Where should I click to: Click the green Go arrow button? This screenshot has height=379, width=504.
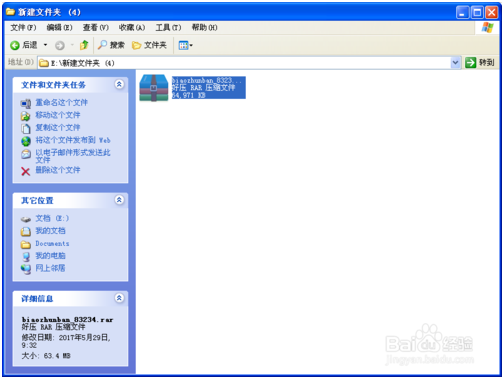pos(470,62)
